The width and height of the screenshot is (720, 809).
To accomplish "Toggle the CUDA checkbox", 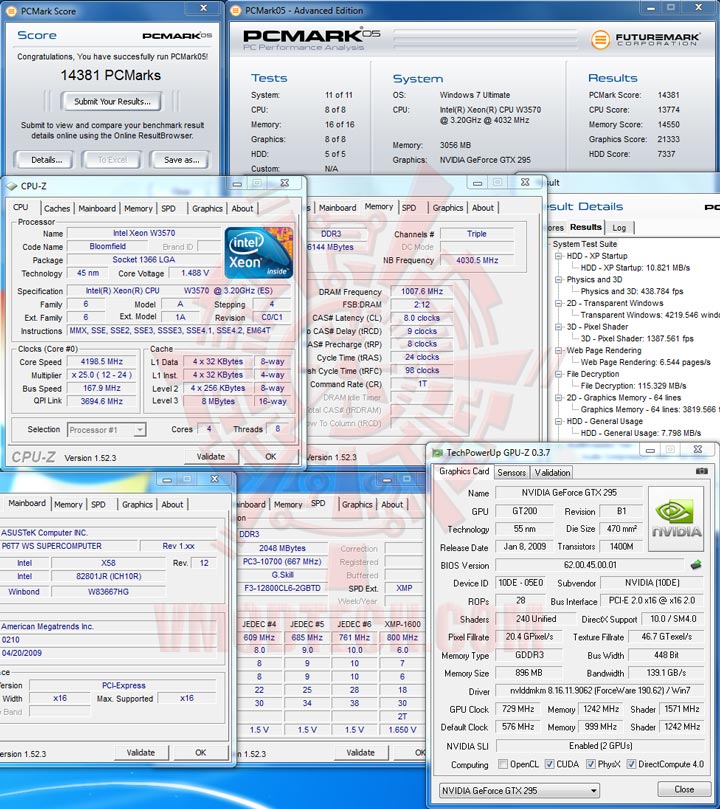I will tap(549, 764).
